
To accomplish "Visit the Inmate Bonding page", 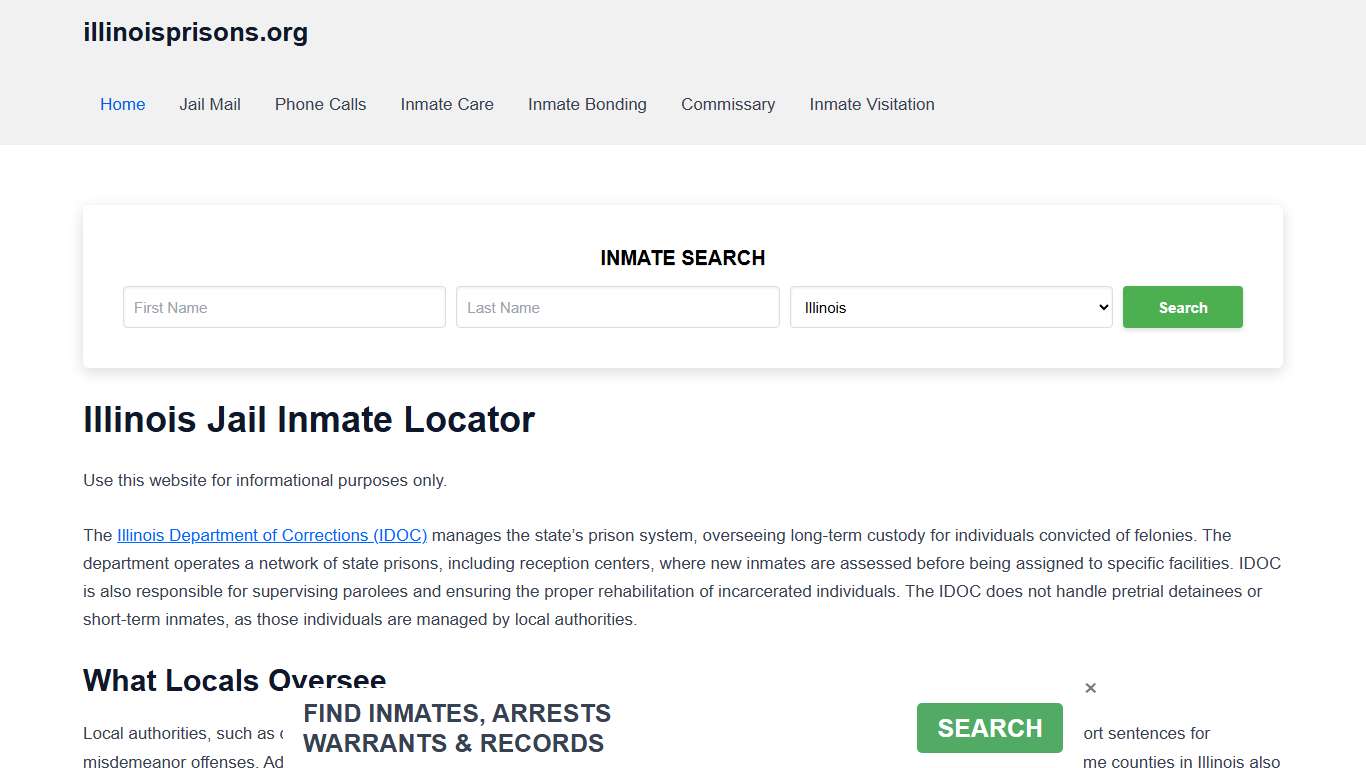I will pos(587,104).
